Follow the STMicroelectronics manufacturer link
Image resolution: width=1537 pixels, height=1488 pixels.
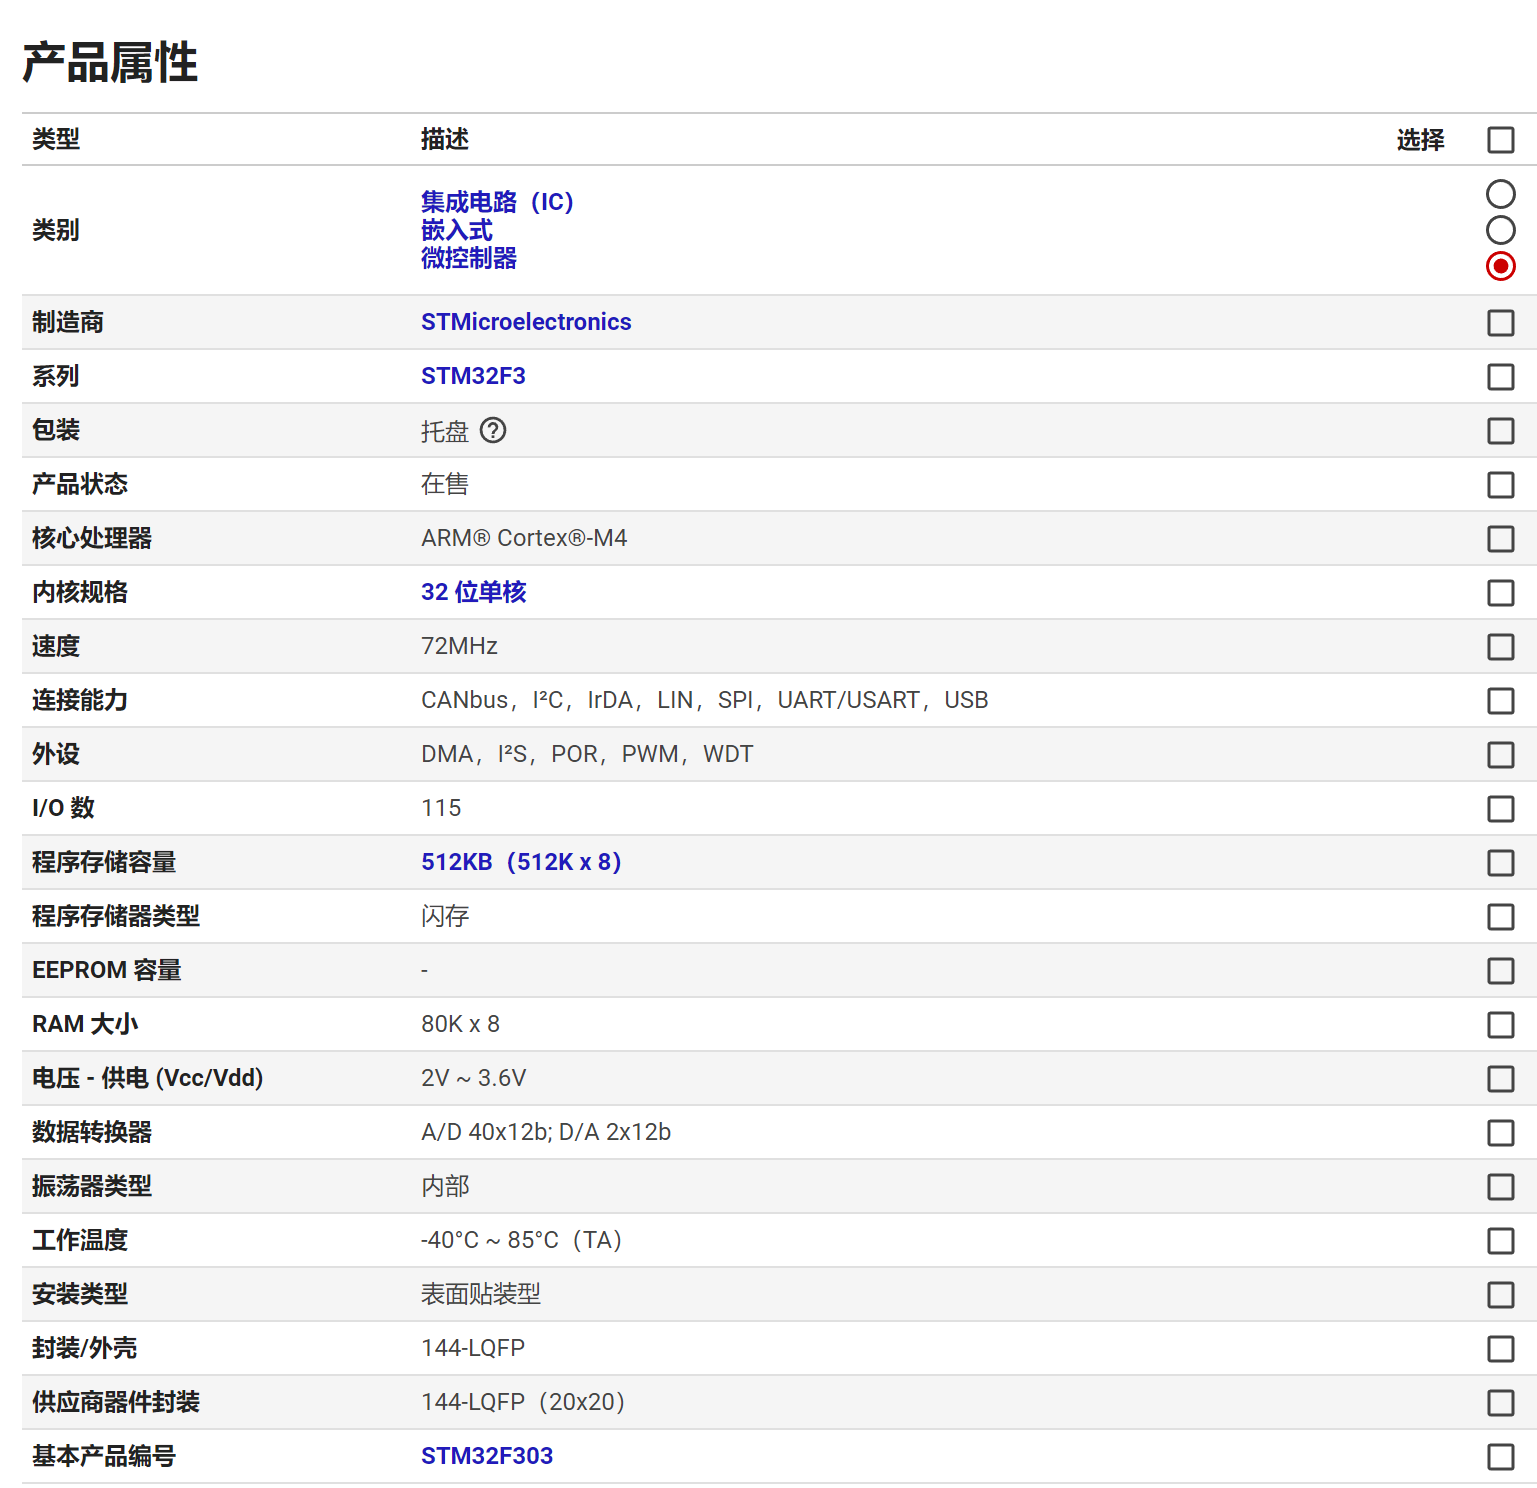(x=526, y=322)
